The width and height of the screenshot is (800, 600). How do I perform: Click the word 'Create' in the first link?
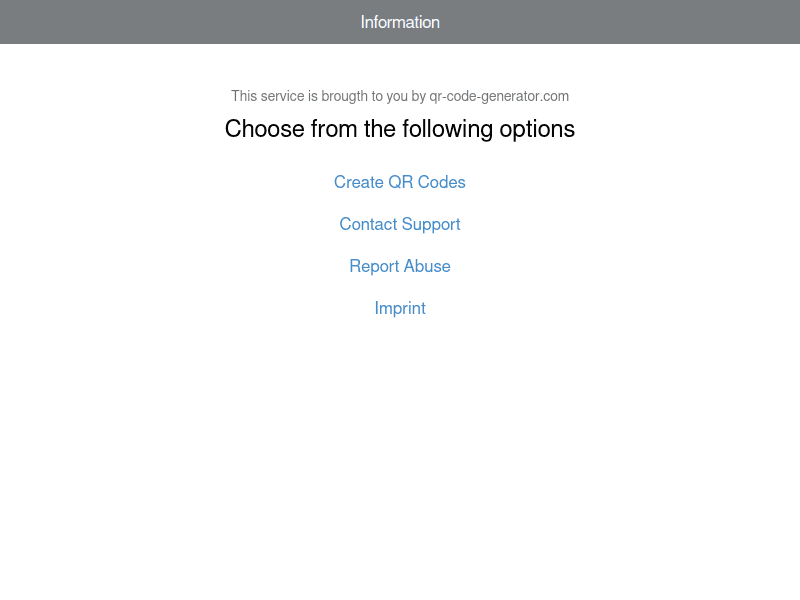click(359, 182)
